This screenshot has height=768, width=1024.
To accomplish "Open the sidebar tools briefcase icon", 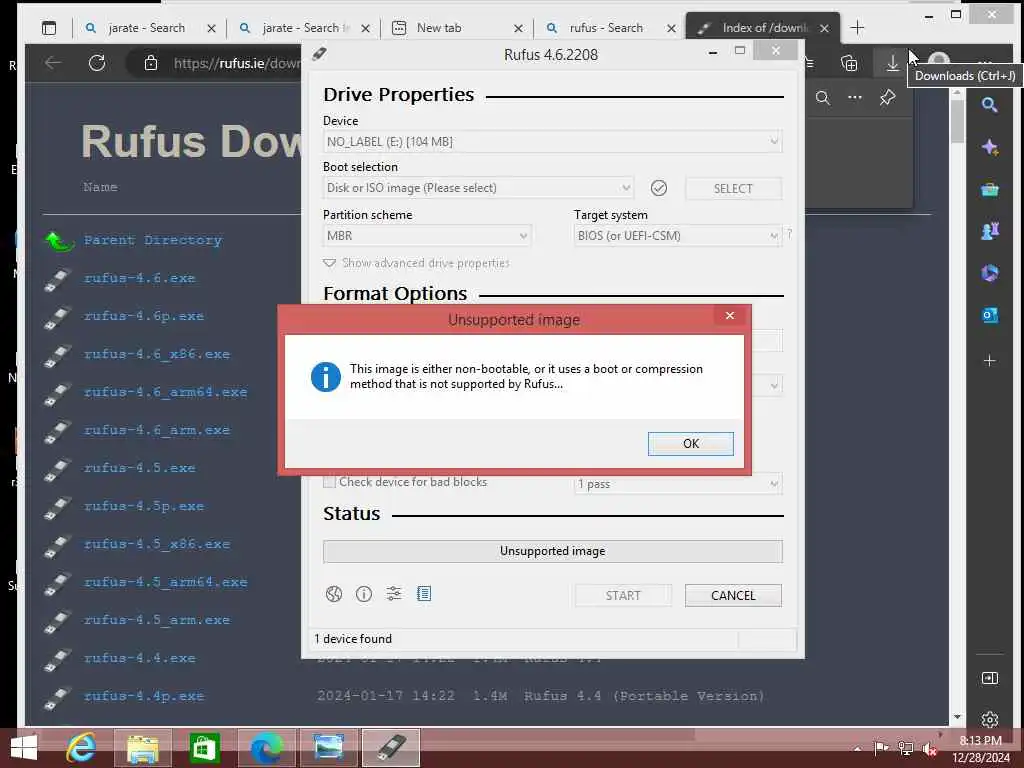I will click(x=989, y=189).
